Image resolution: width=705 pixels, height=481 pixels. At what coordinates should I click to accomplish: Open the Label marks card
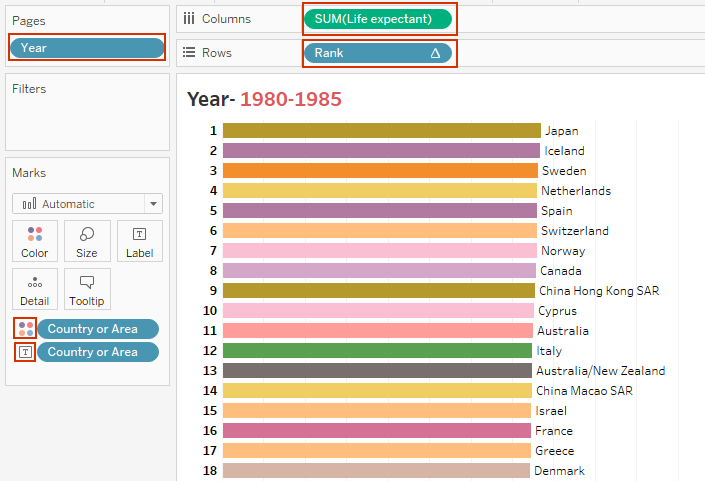point(139,241)
